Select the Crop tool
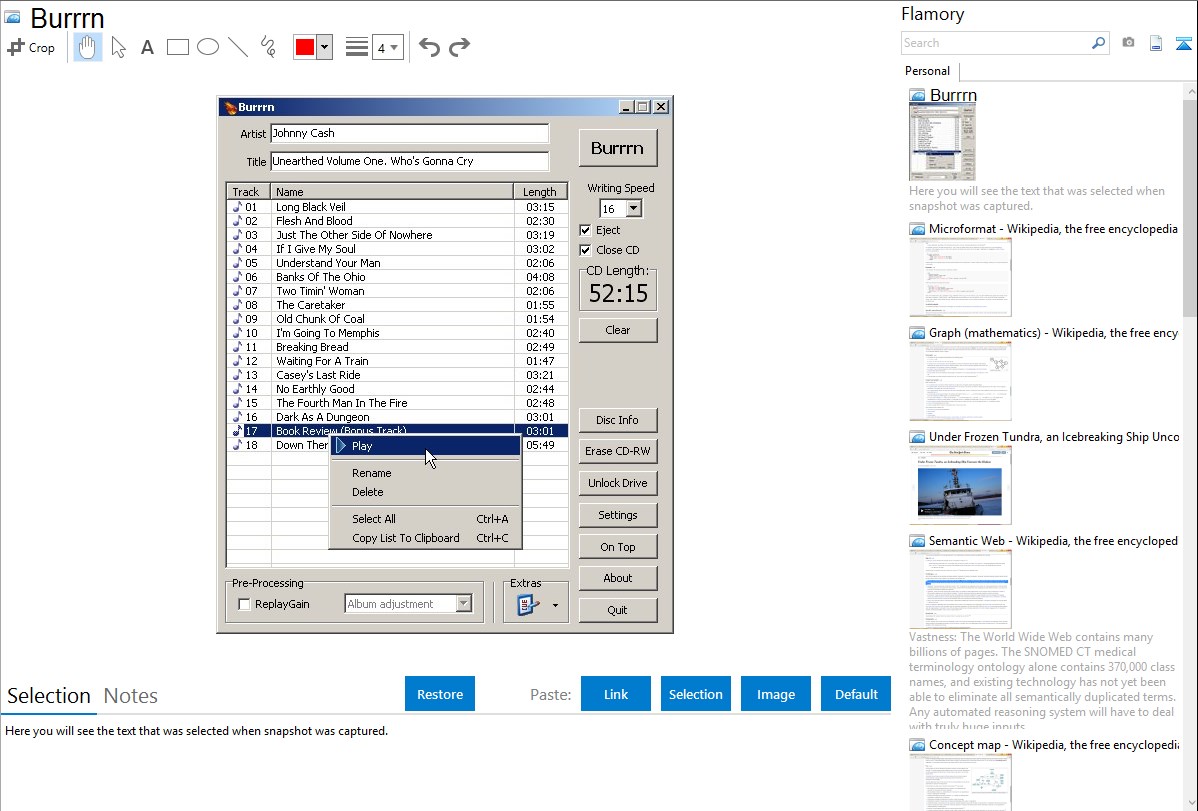This screenshot has width=1198, height=811. click(x=31, y=47)
